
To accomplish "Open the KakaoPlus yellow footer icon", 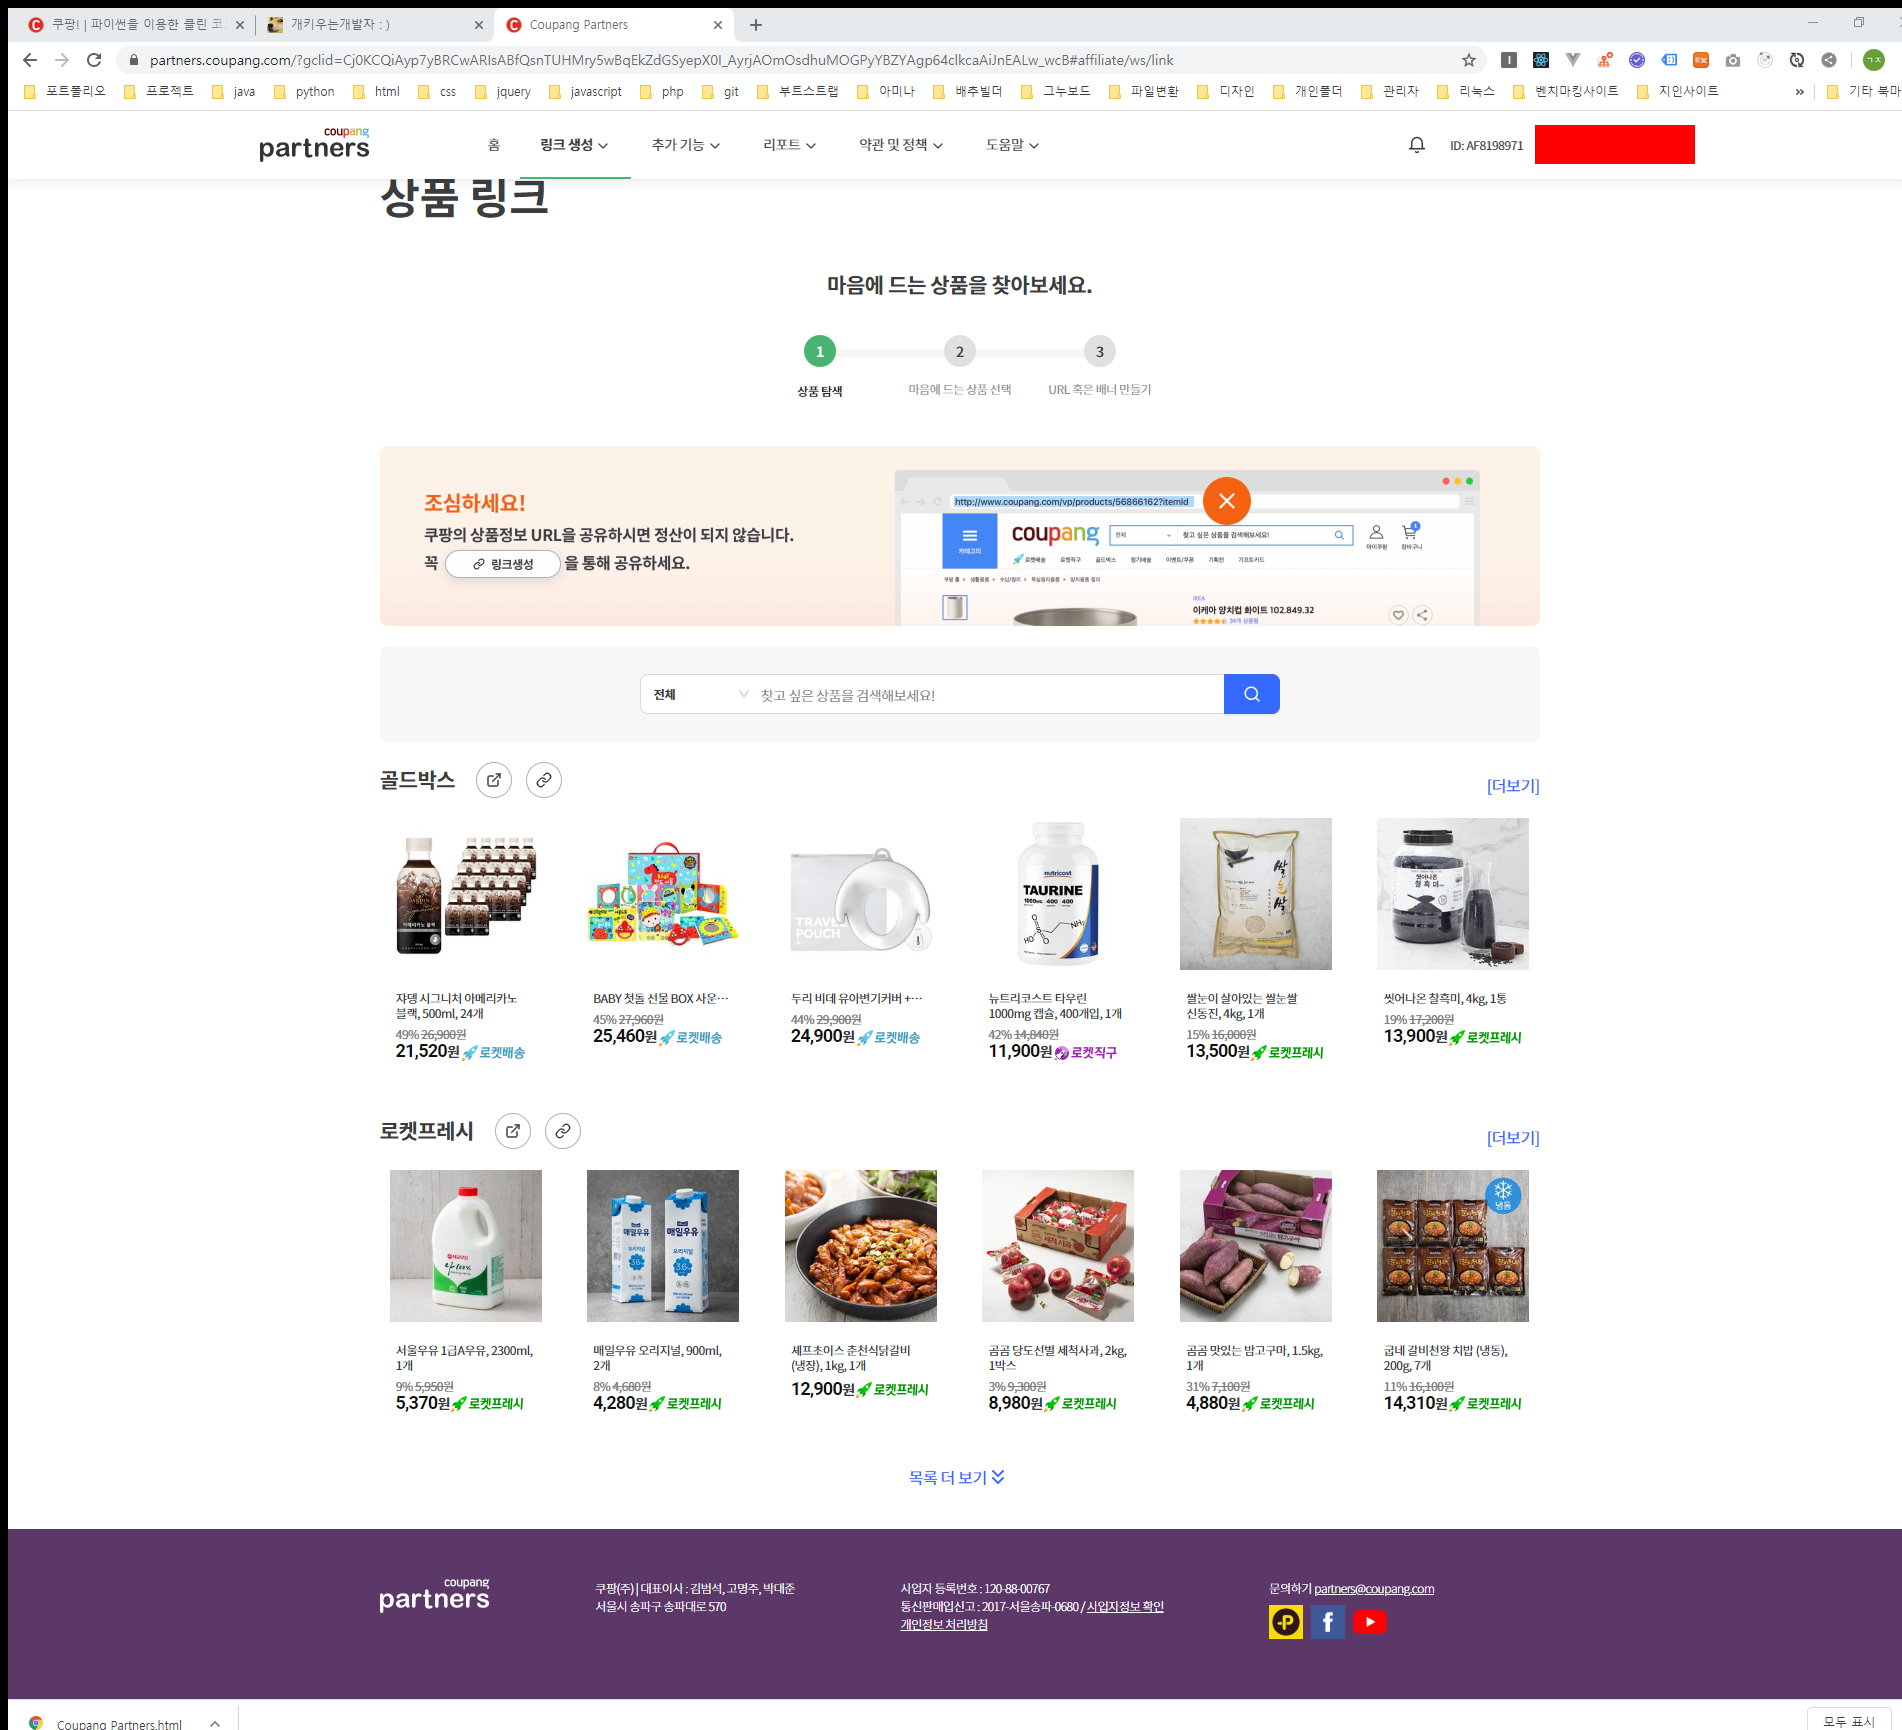I will (1285, 1622).
